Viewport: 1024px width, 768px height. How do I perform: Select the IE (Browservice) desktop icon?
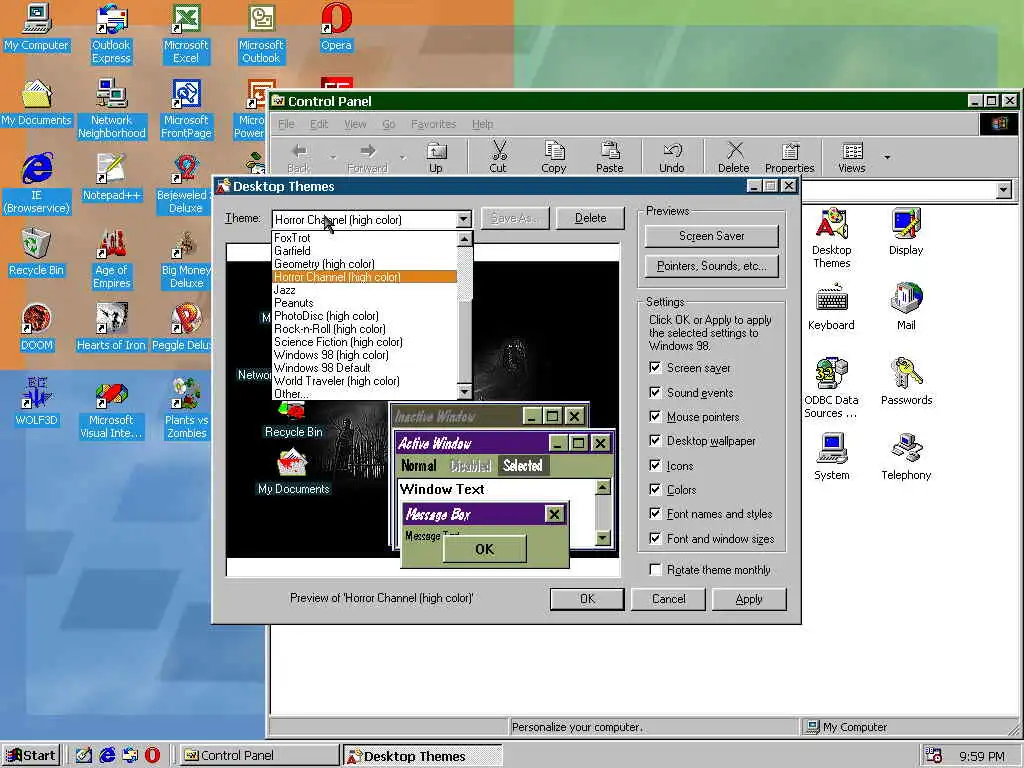point(37,183)
